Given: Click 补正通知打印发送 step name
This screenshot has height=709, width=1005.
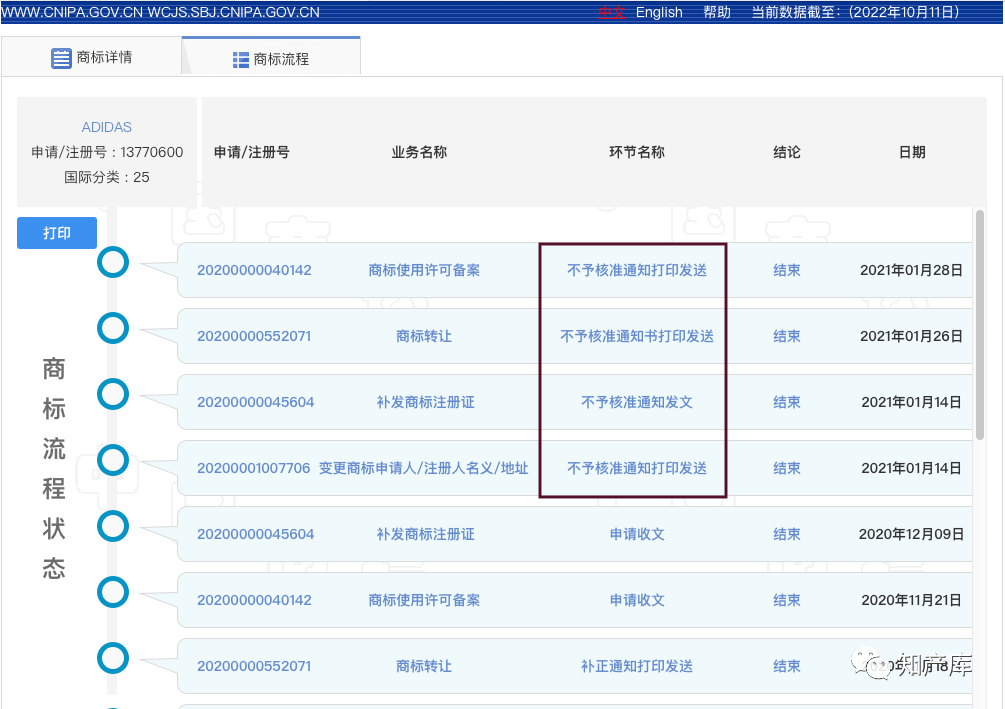Looking at the screenshot, I should pos(637,666).
